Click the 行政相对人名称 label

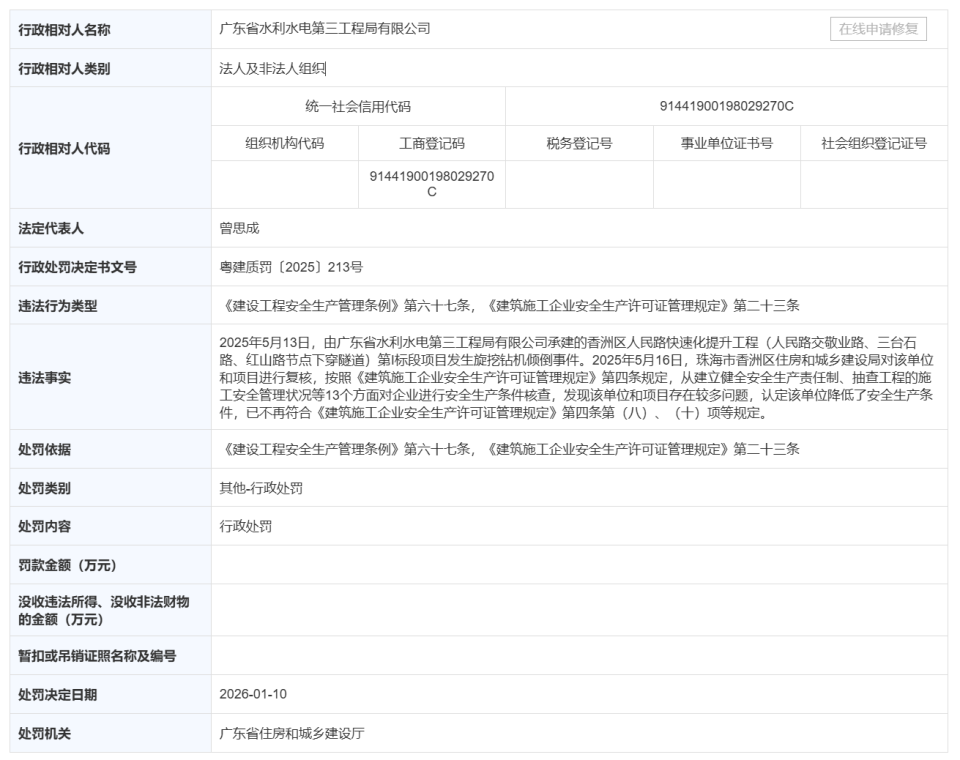64,29
